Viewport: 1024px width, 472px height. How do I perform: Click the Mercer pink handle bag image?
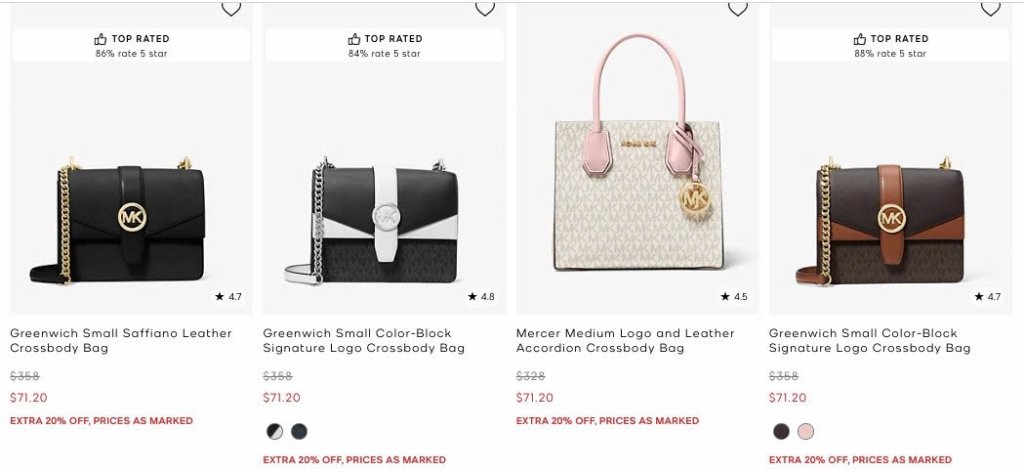coord(637,152)
